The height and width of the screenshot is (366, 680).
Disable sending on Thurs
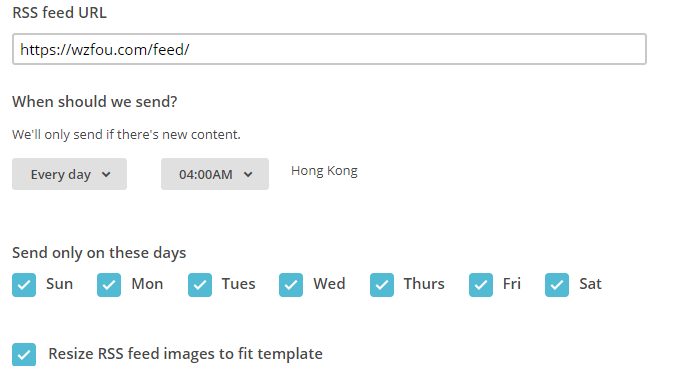coord(382,285)
